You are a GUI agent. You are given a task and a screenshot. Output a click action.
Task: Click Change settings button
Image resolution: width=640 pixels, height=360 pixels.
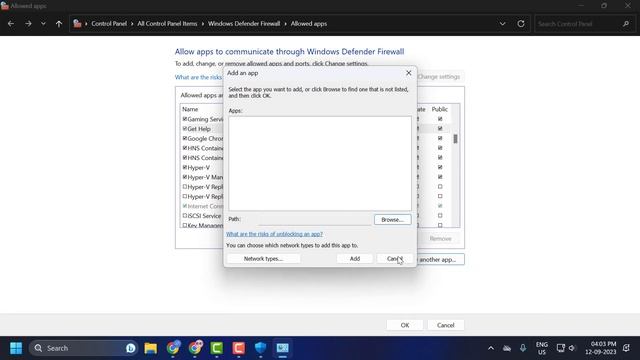(x=440, y=77)
